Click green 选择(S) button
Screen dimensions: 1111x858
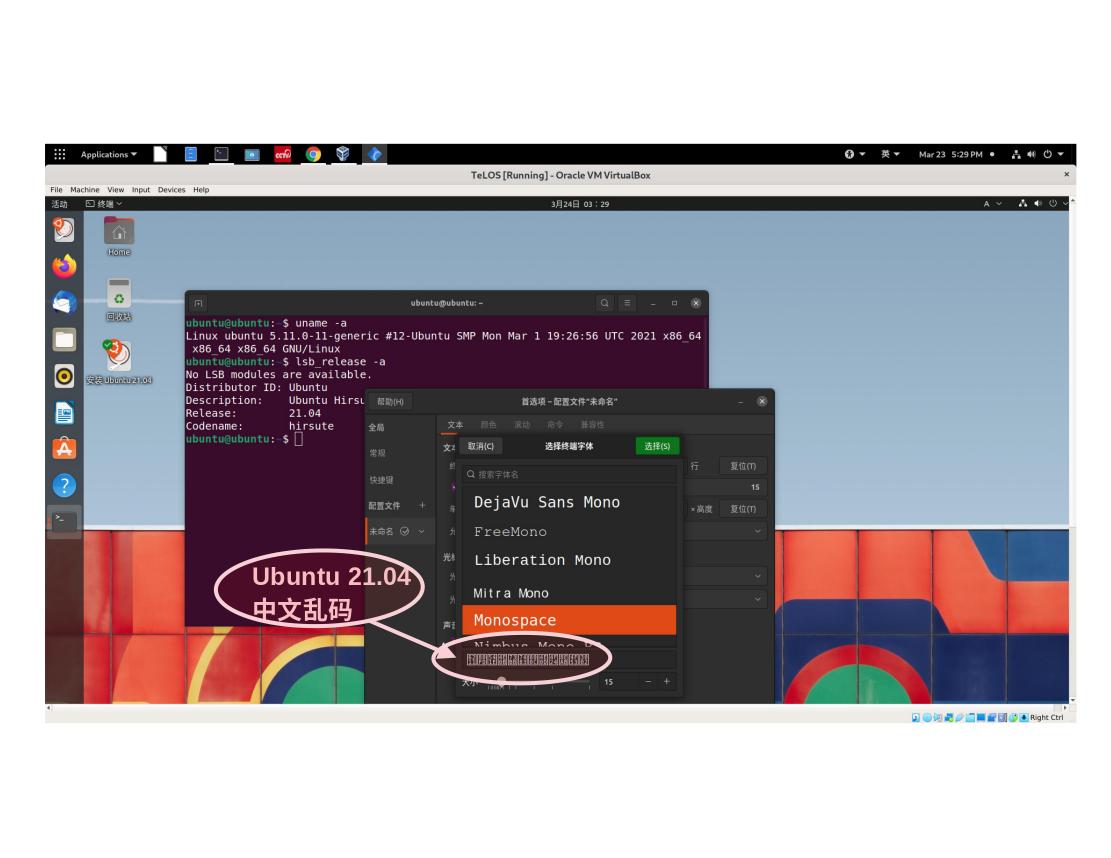coord(657,446)
